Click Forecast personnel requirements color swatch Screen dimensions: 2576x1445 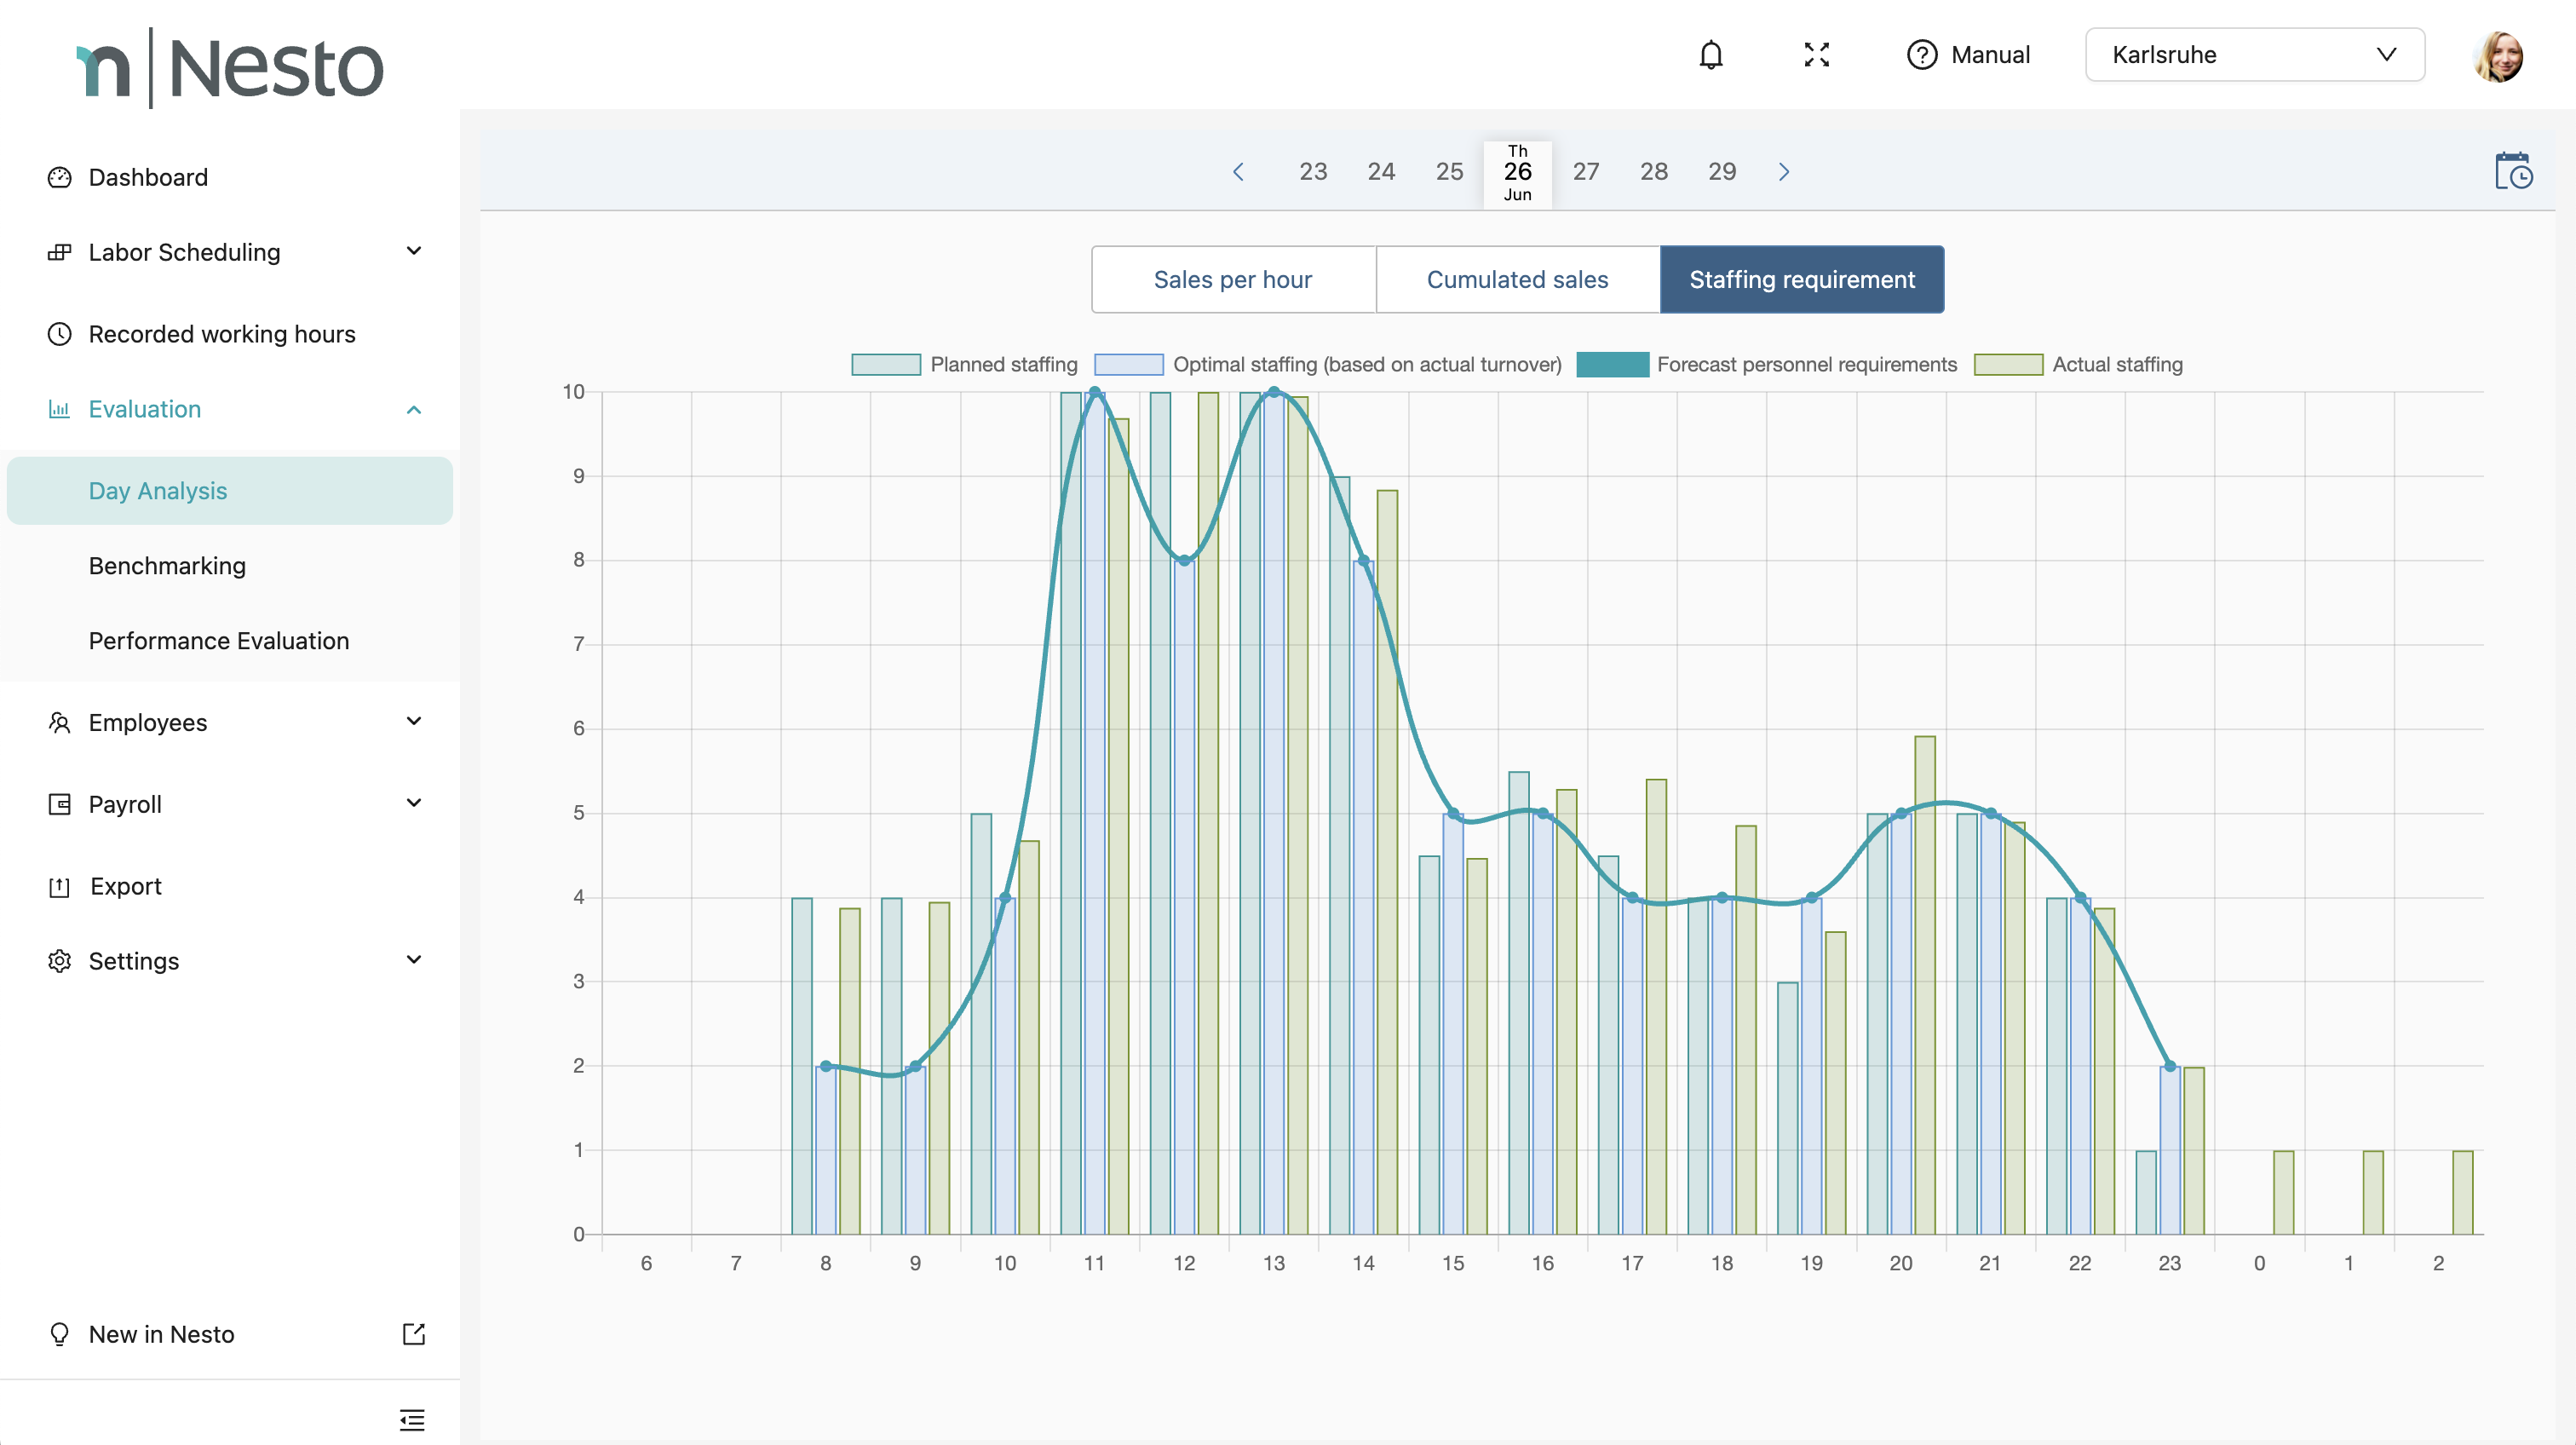pos(1612,365)
